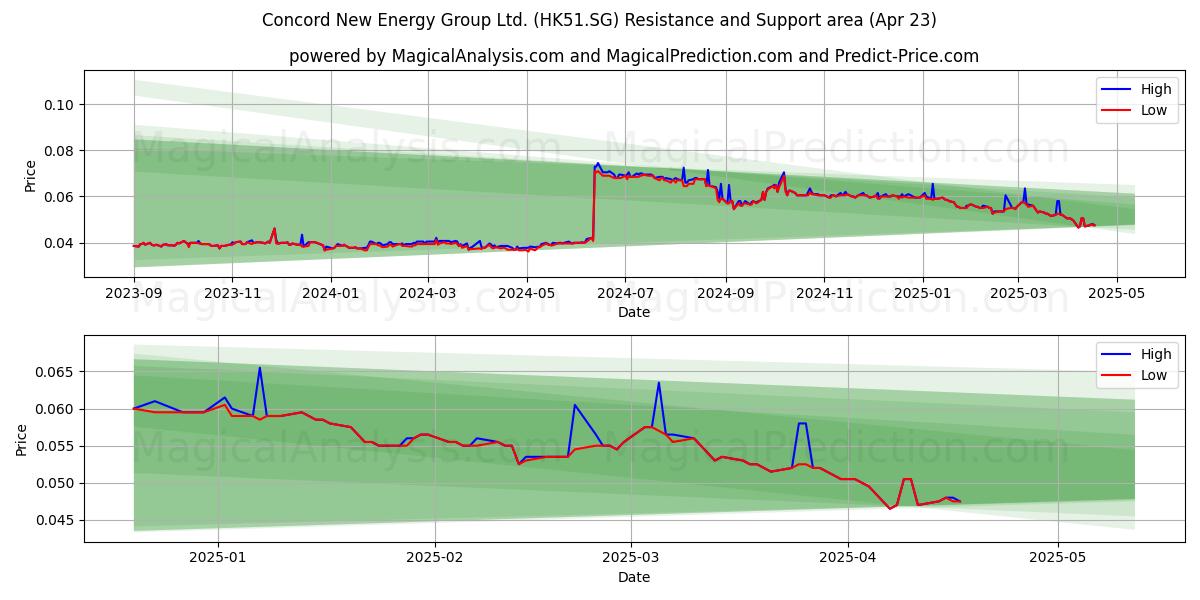Click the '0.050' price tick label
The image size is (1200, 600).
click(56, 483)
